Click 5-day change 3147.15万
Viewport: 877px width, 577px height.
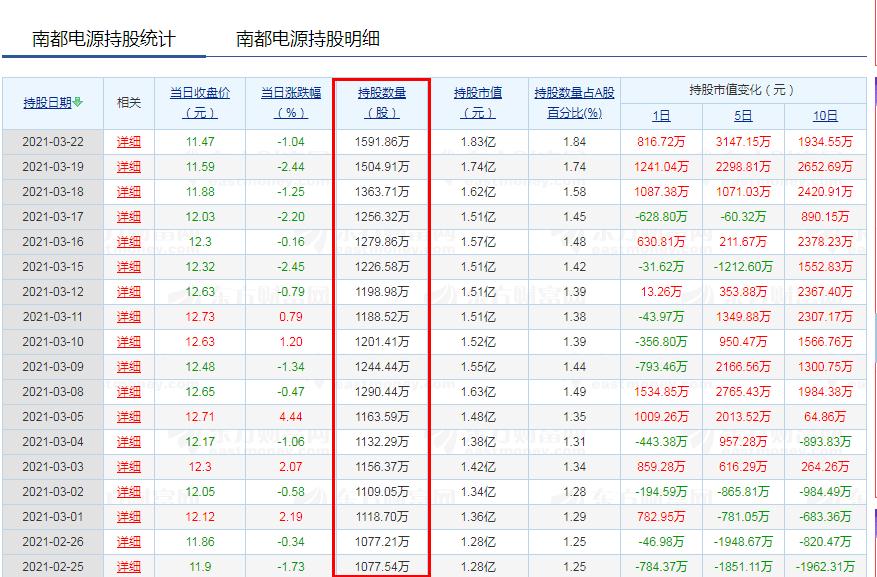tap(743, 142)
